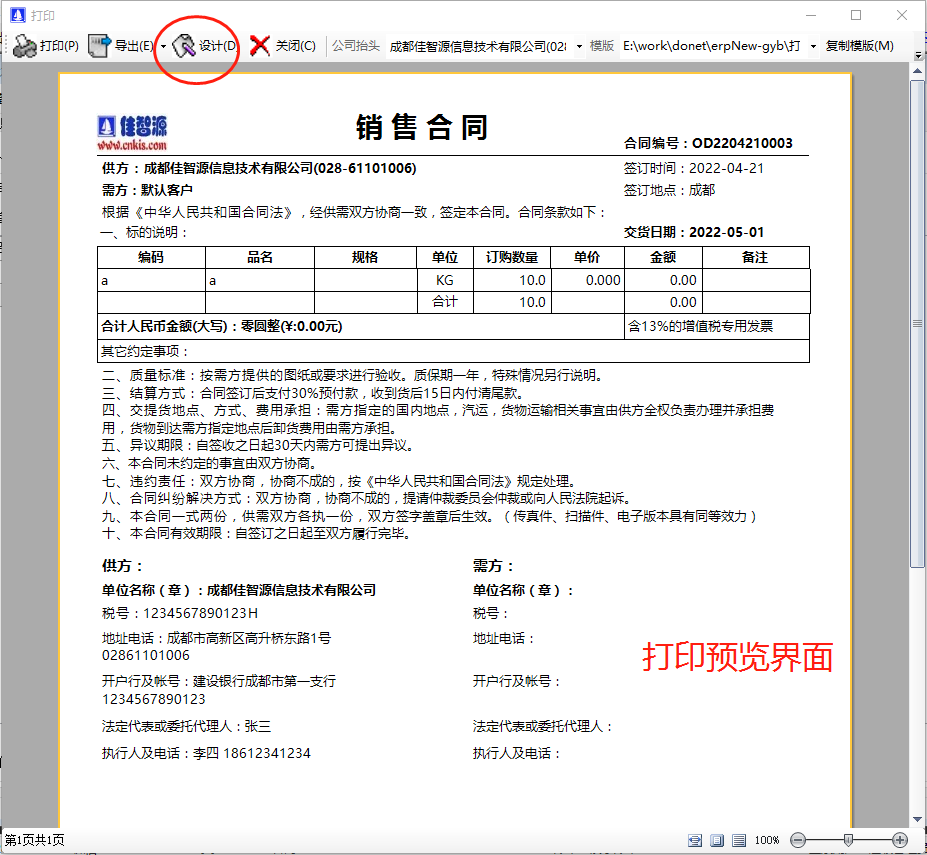Image resolution: width=927 pixels, height=855 pixels.
Task: Click the Export (导出) icon
Action: coord(98,46)
